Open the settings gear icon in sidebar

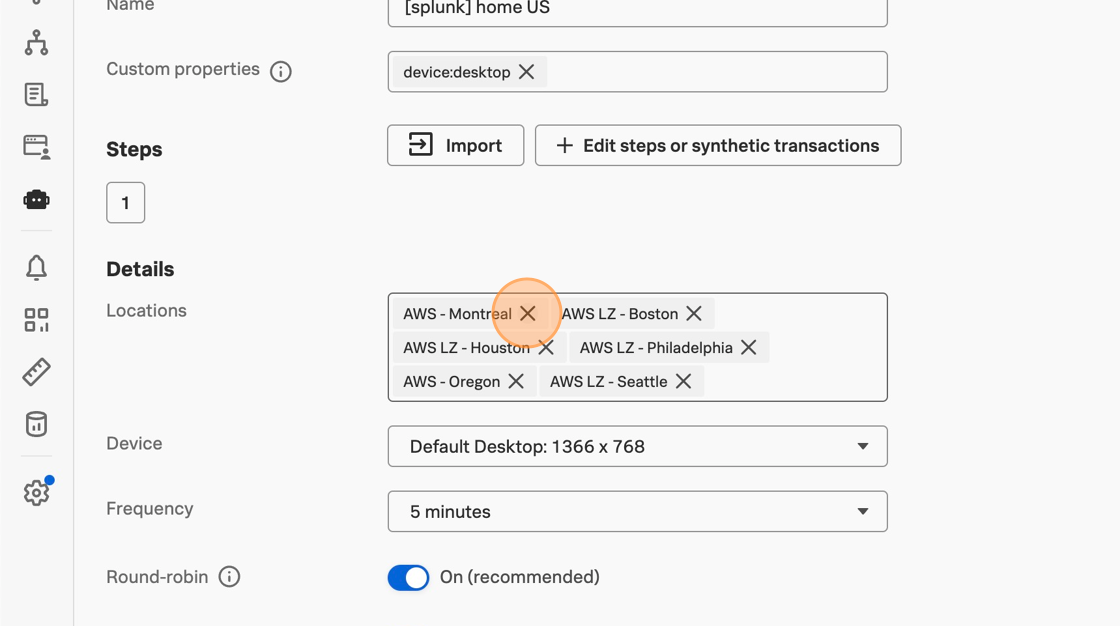tap(36, 492)
